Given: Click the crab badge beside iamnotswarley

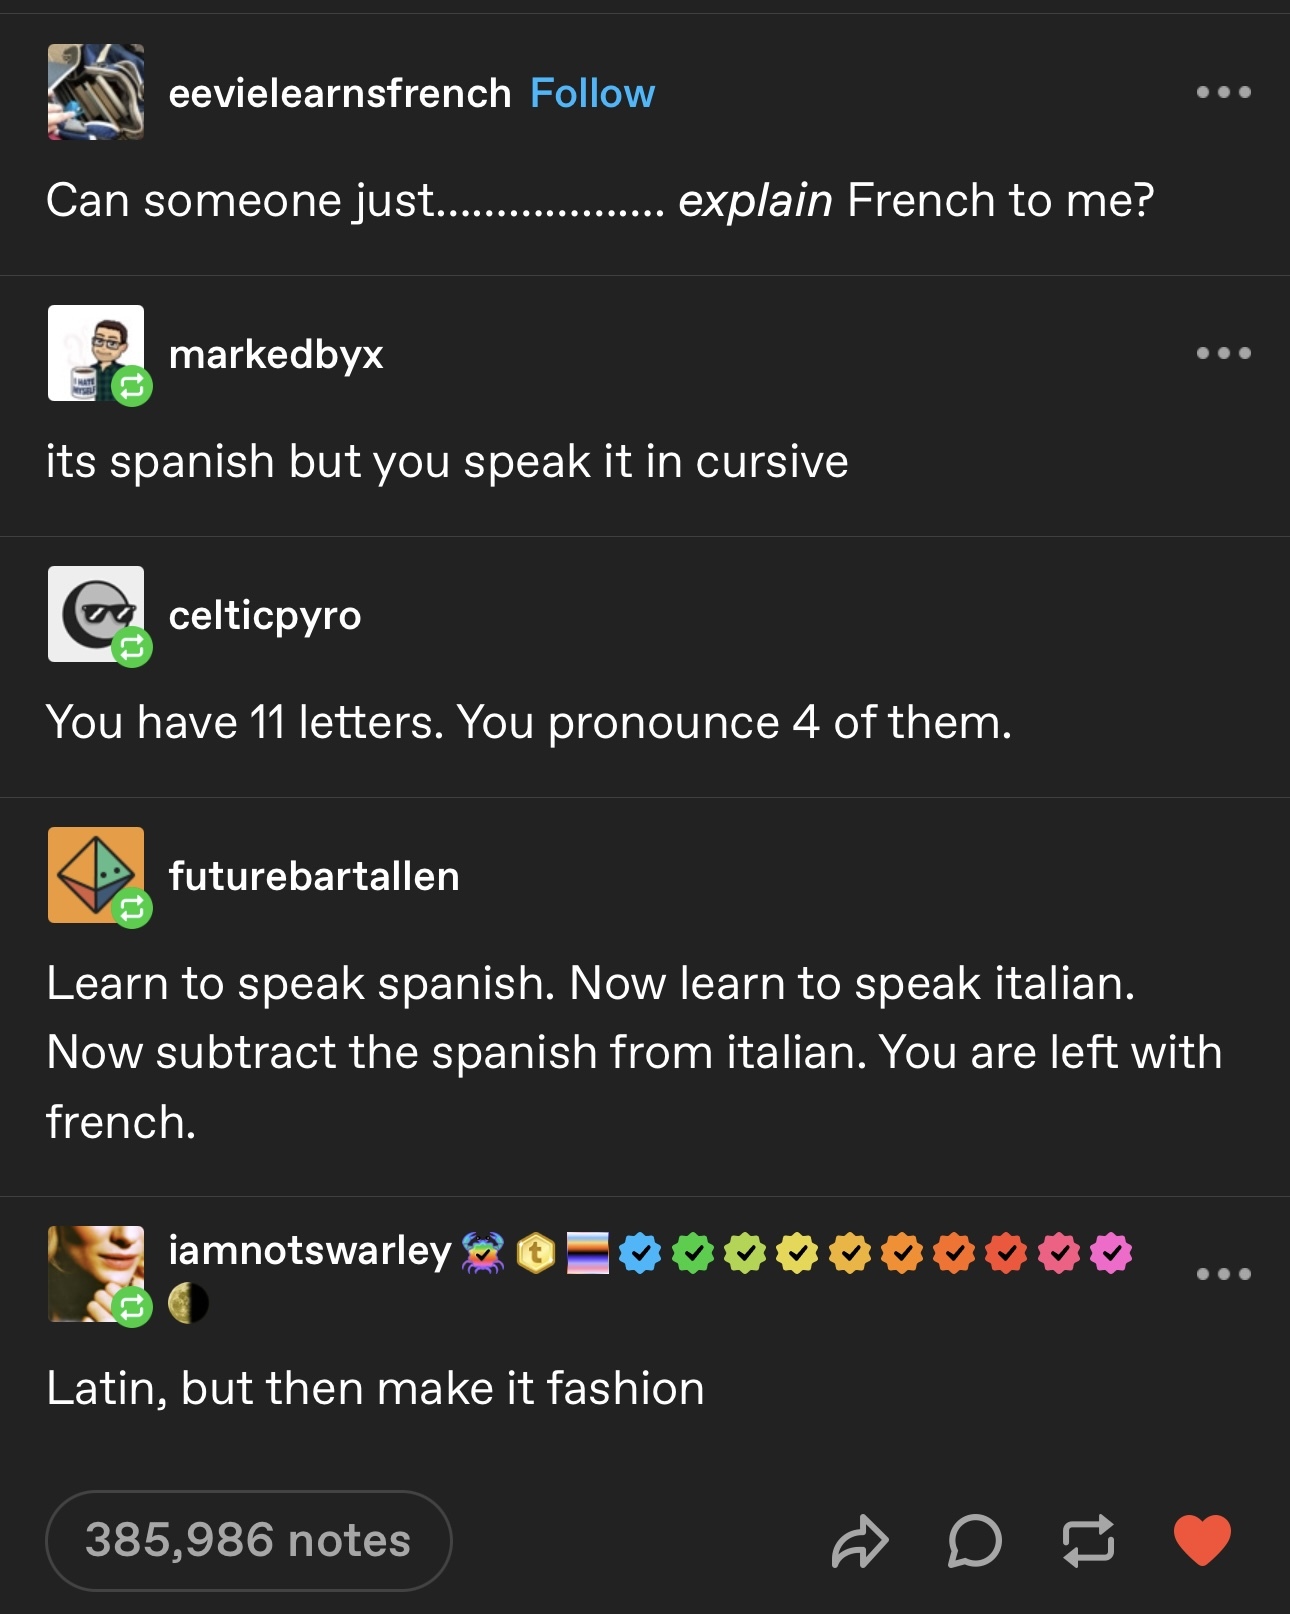Looking at the screenshot, I should point(483,1253).
